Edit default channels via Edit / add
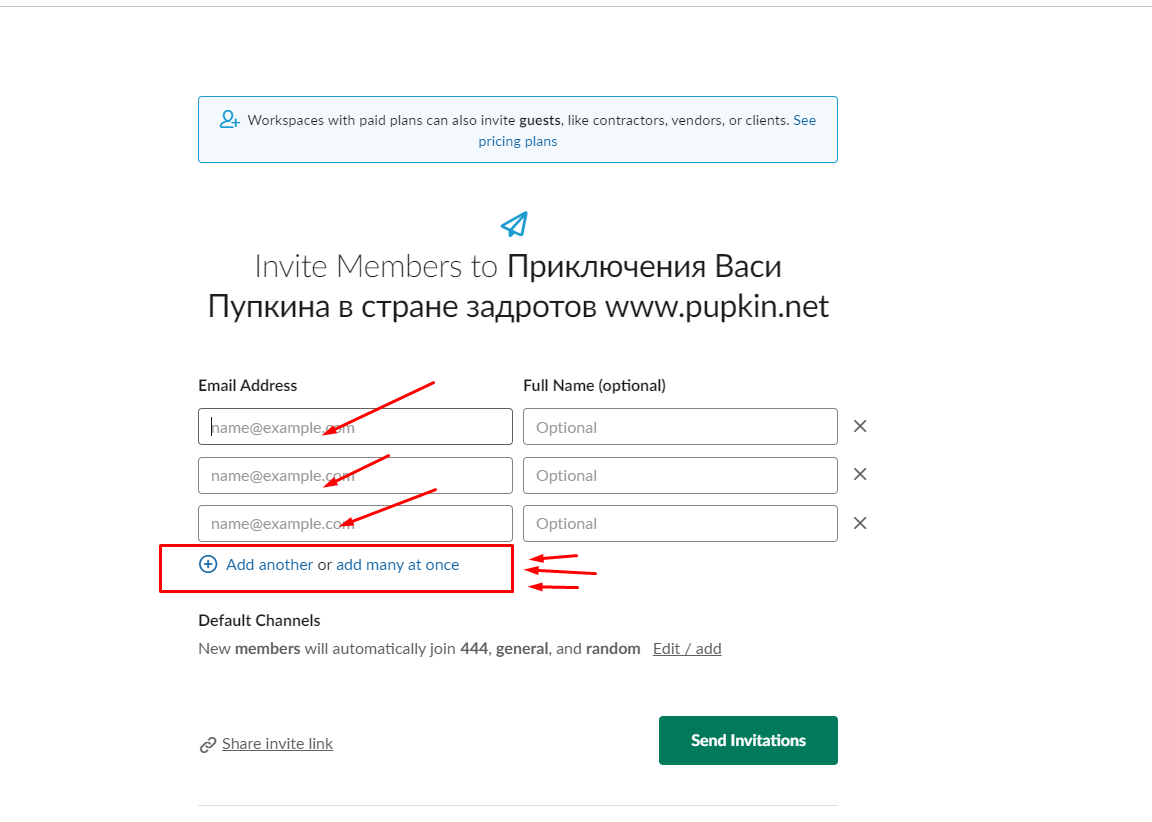Viewport: 1152px width, 822px height. [687, 648]
